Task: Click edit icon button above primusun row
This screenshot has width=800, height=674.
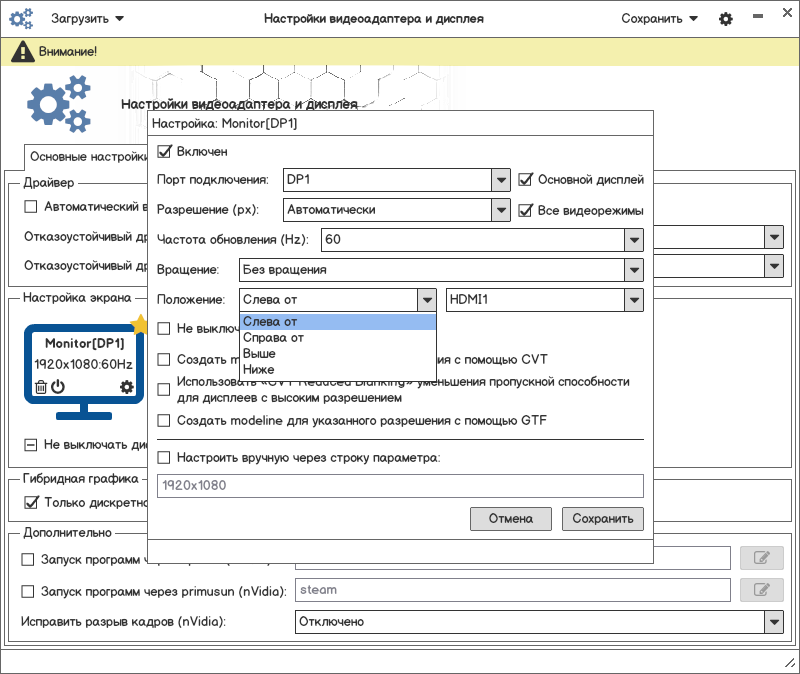Action: pyautogui.click(x=762, y=558)
